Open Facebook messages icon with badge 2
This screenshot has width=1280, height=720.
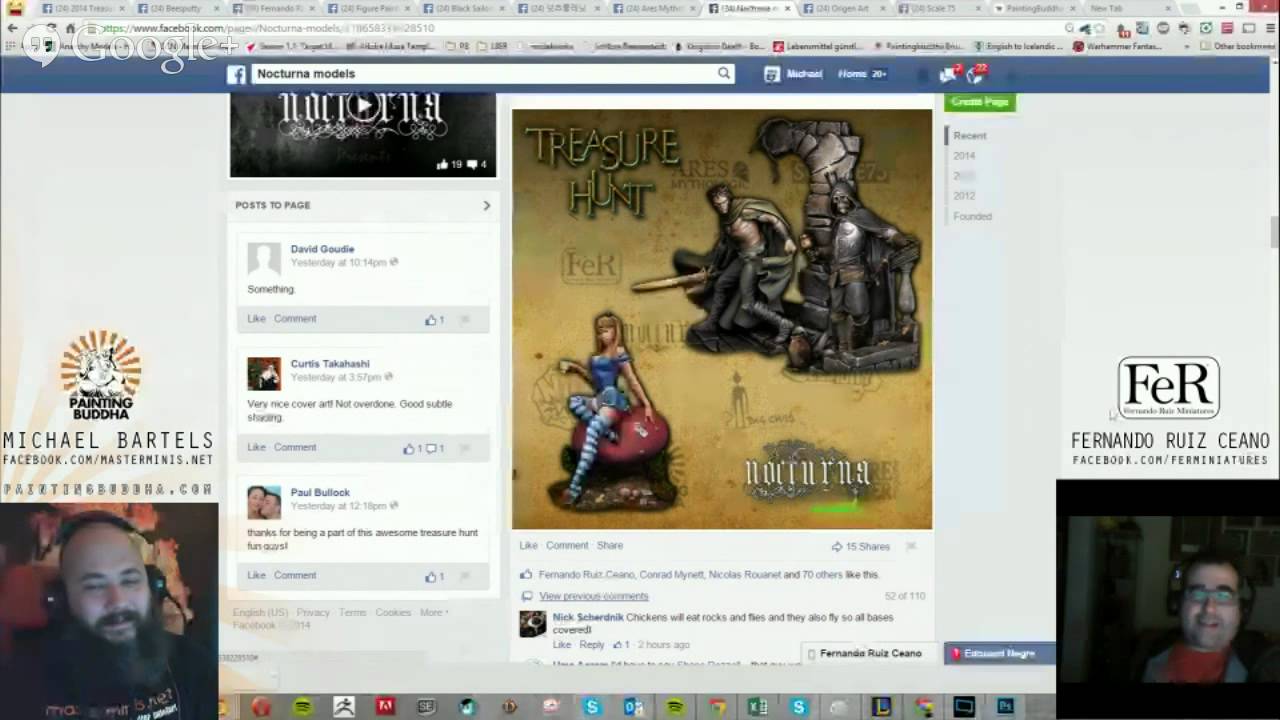[x=948, y=74]
